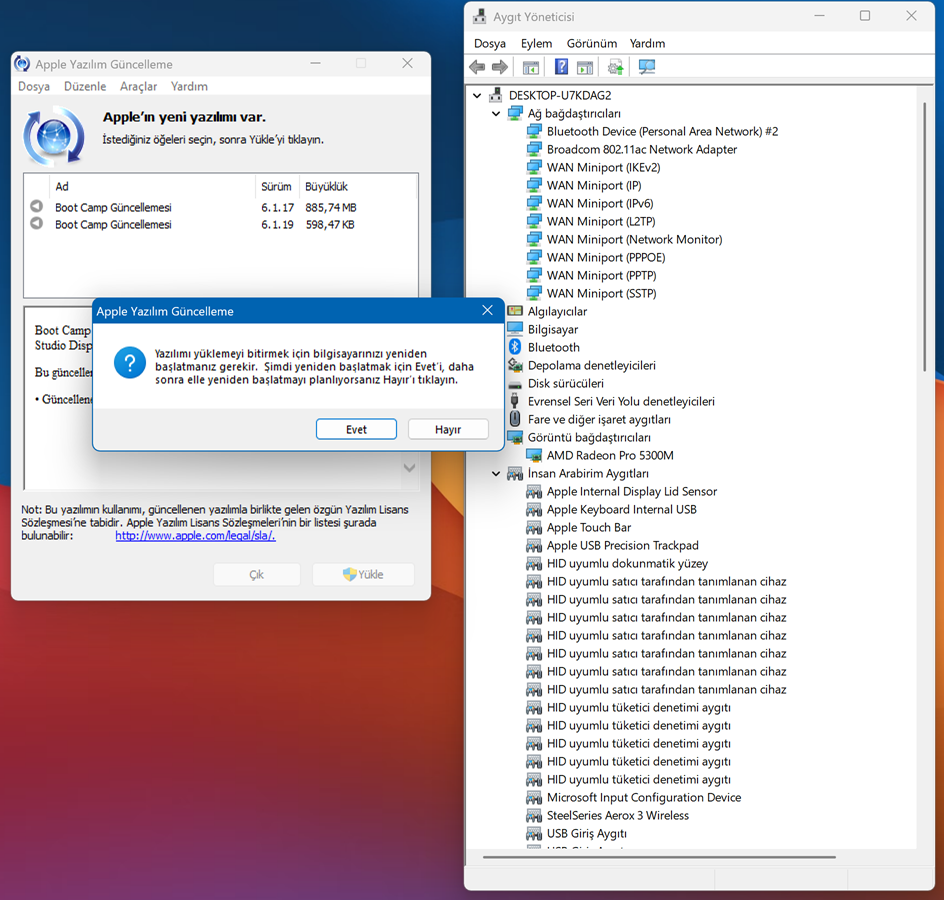
Task: Collapse the Ağ bağdaştırıcıları tree branch
Action: pos(496,113)
